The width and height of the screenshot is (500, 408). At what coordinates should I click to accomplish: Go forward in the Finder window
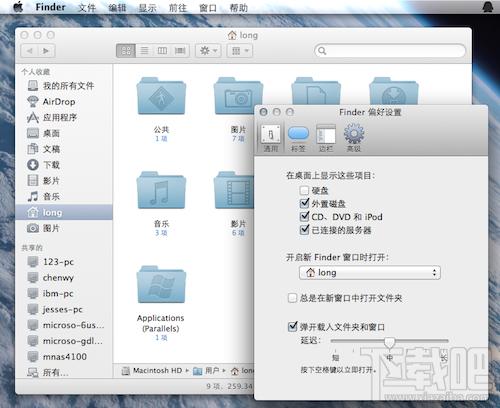pos(46,51)
